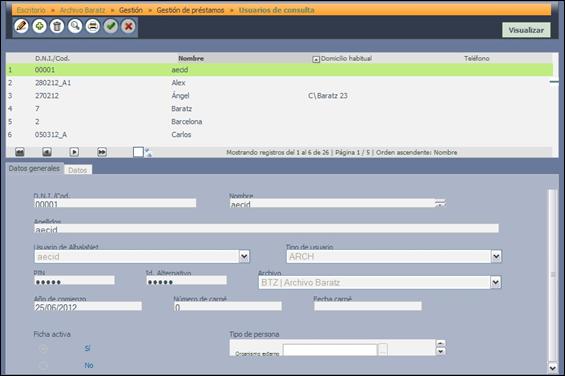Viewport: 565px width, 376px height.
Task: Click the code cell 280212_A1
Action: point(53,83)
